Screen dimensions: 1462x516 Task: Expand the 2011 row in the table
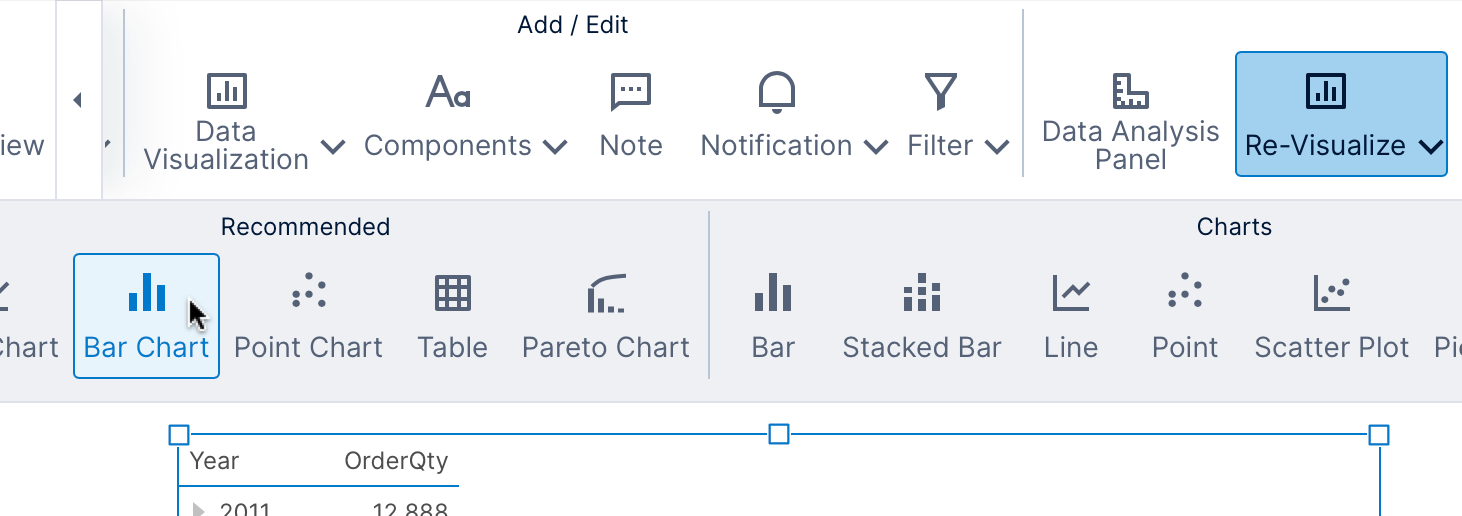point(198,509)
